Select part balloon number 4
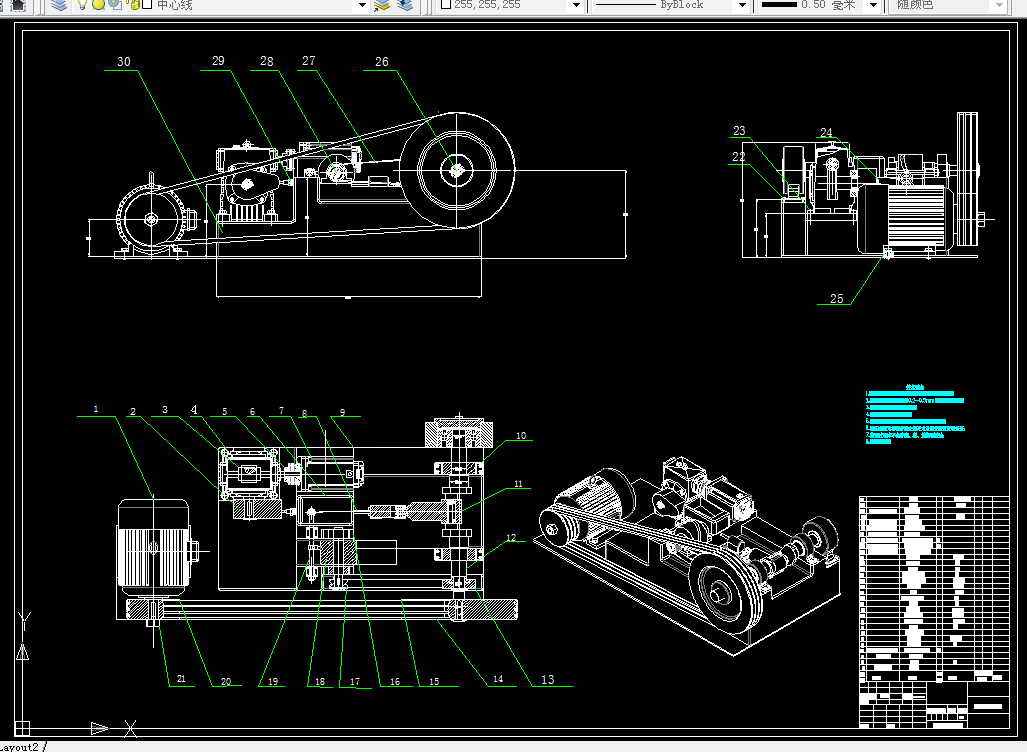 [194, 409]
